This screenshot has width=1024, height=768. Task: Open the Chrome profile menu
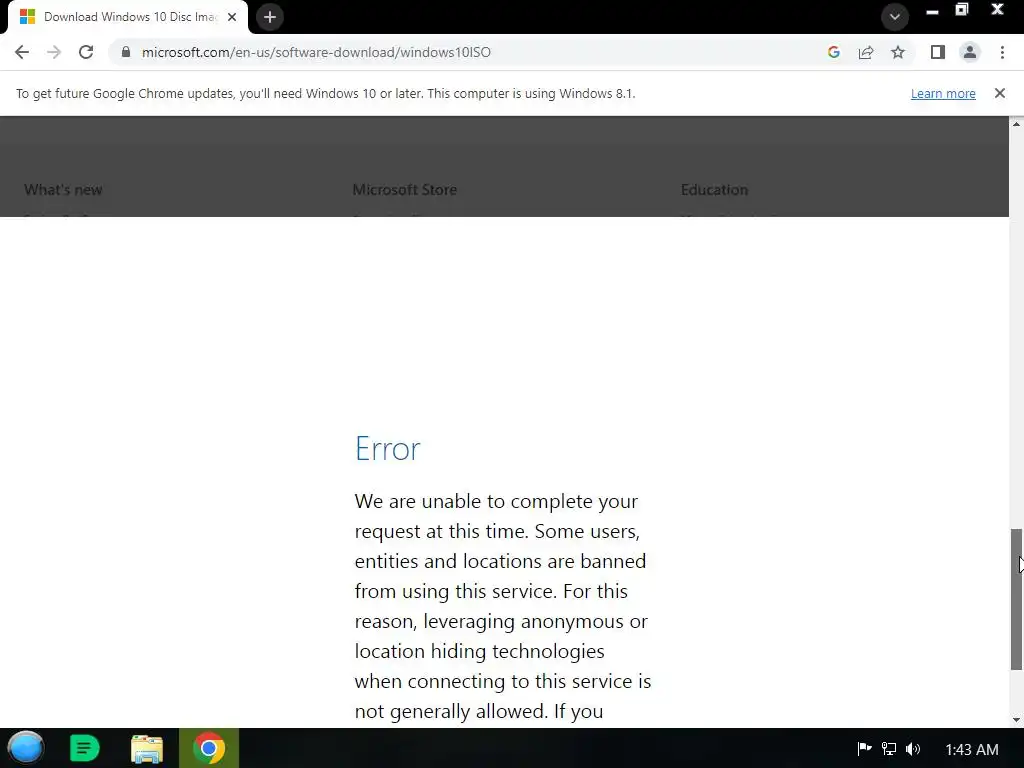coord(970,52)
